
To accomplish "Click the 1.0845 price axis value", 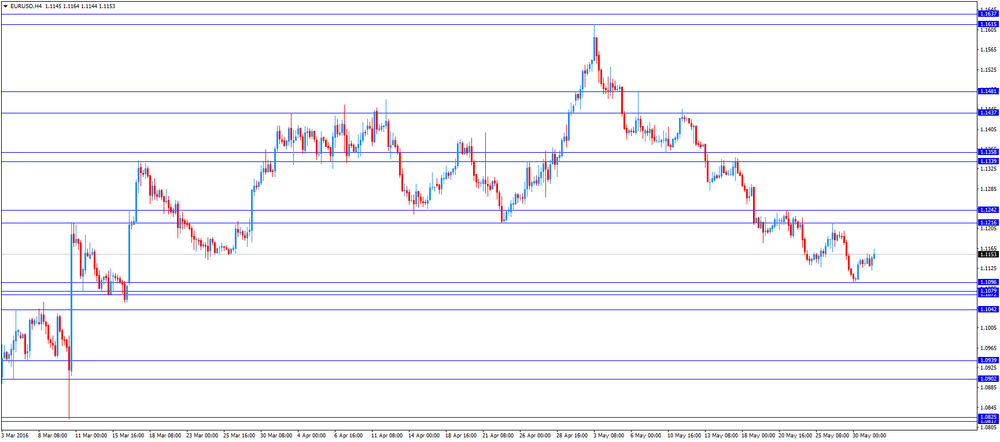I will pos(989,408).
